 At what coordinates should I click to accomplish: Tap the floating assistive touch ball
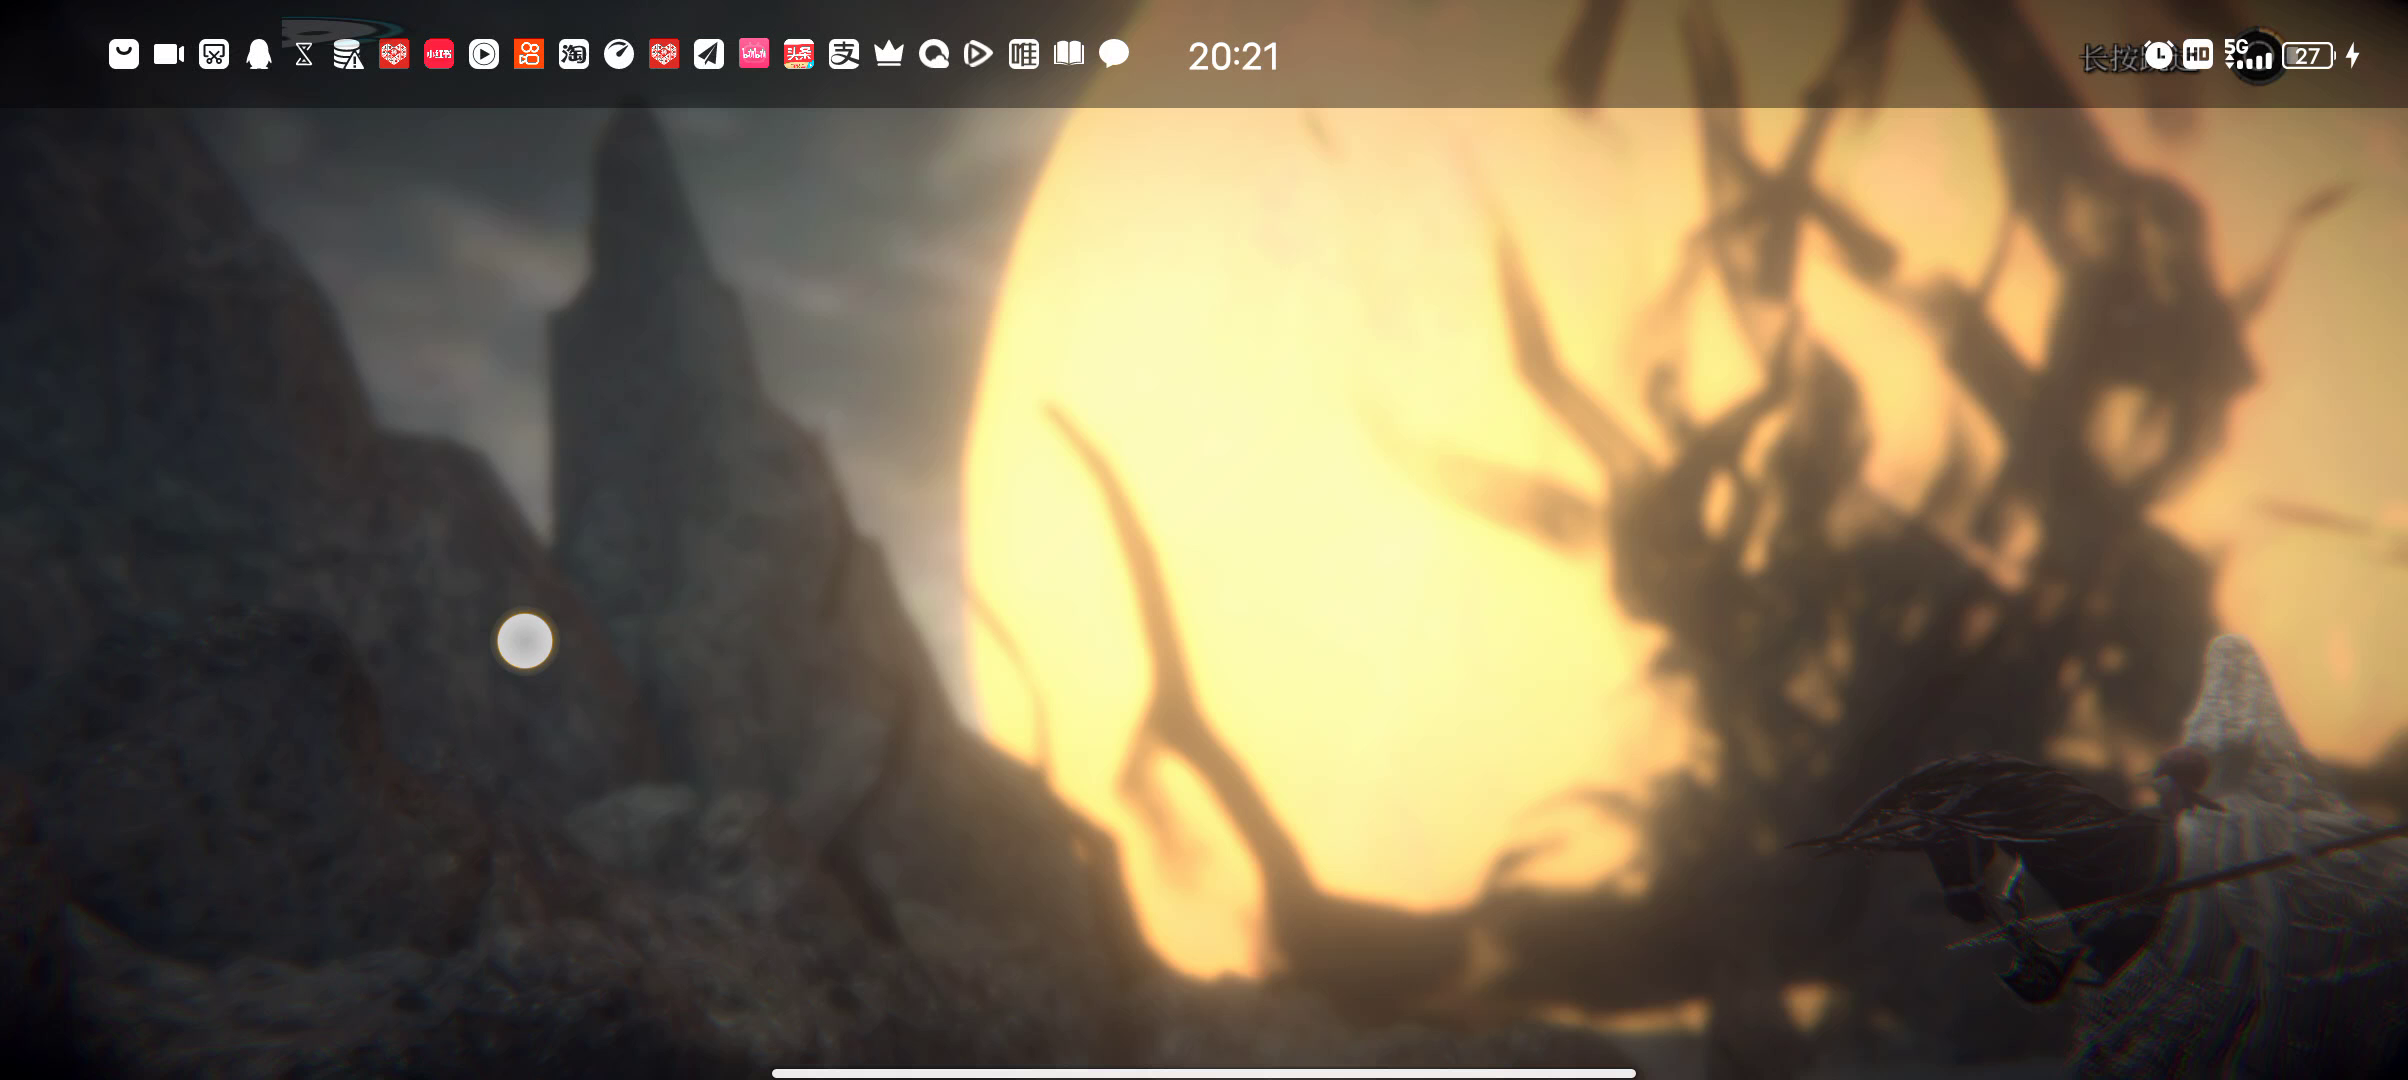[x=525, y=641]
